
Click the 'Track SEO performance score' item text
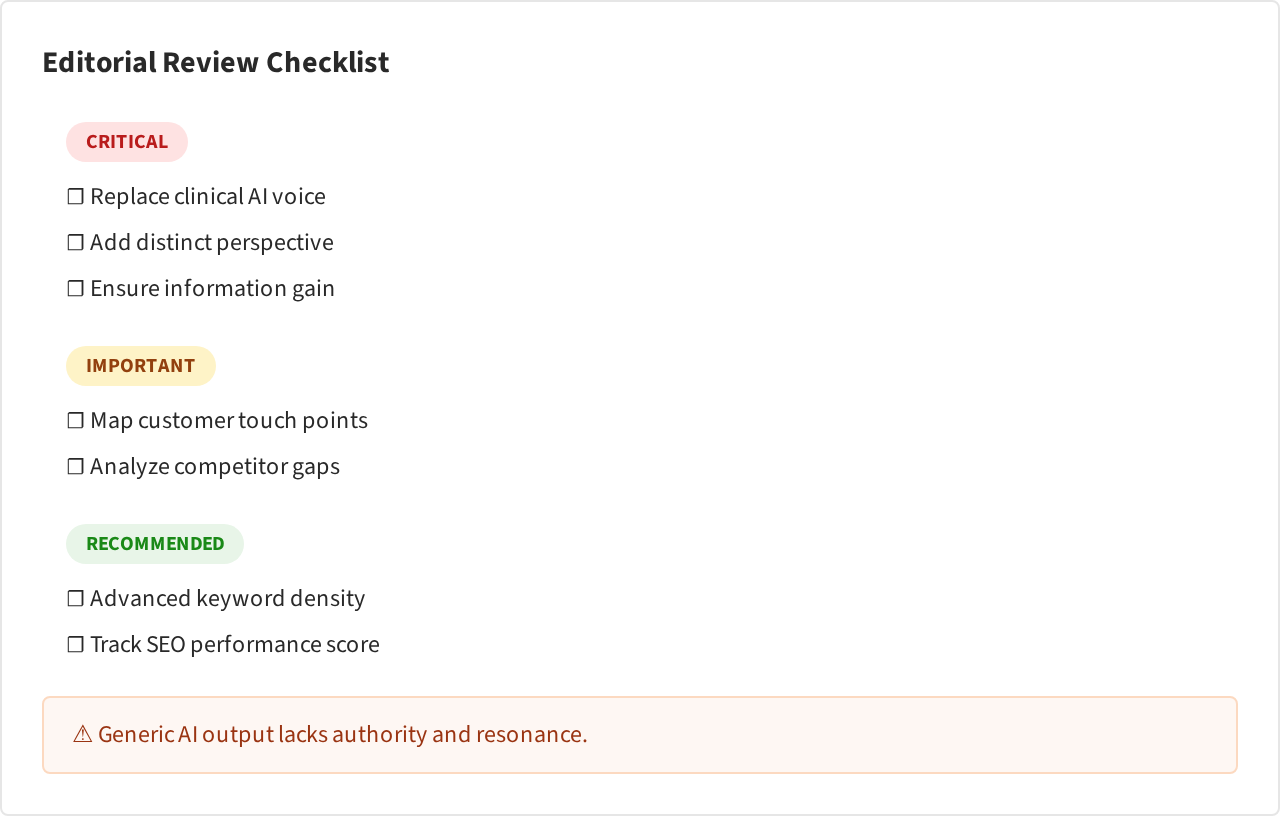point(235,645)
